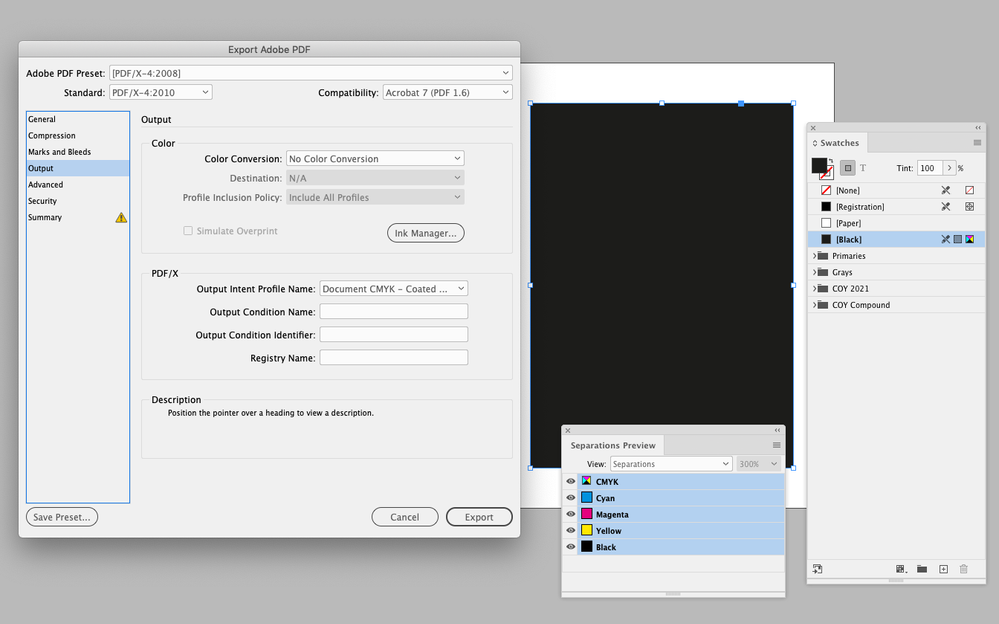Expand the Grays color group
This screenshot has width=999, height=624.
tap(814, 272)
